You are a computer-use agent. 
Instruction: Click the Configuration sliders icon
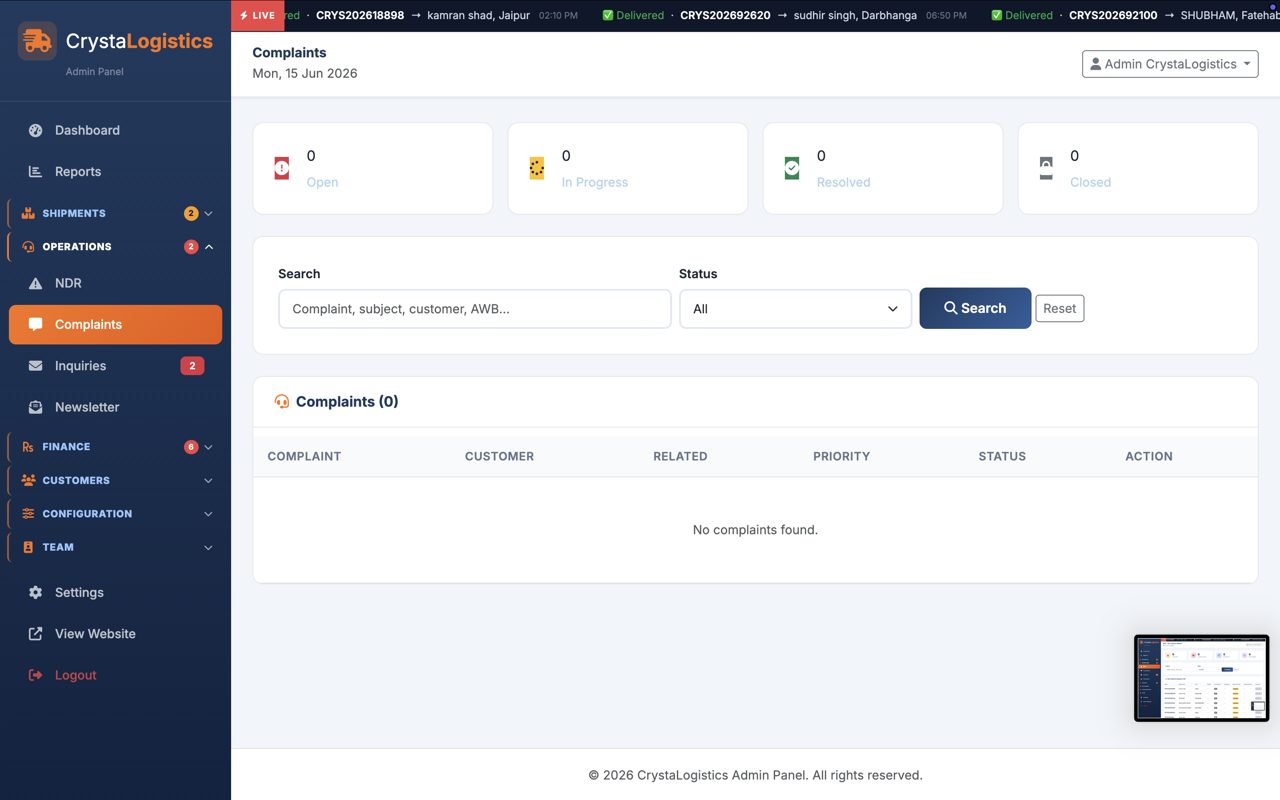coord(28,514)
